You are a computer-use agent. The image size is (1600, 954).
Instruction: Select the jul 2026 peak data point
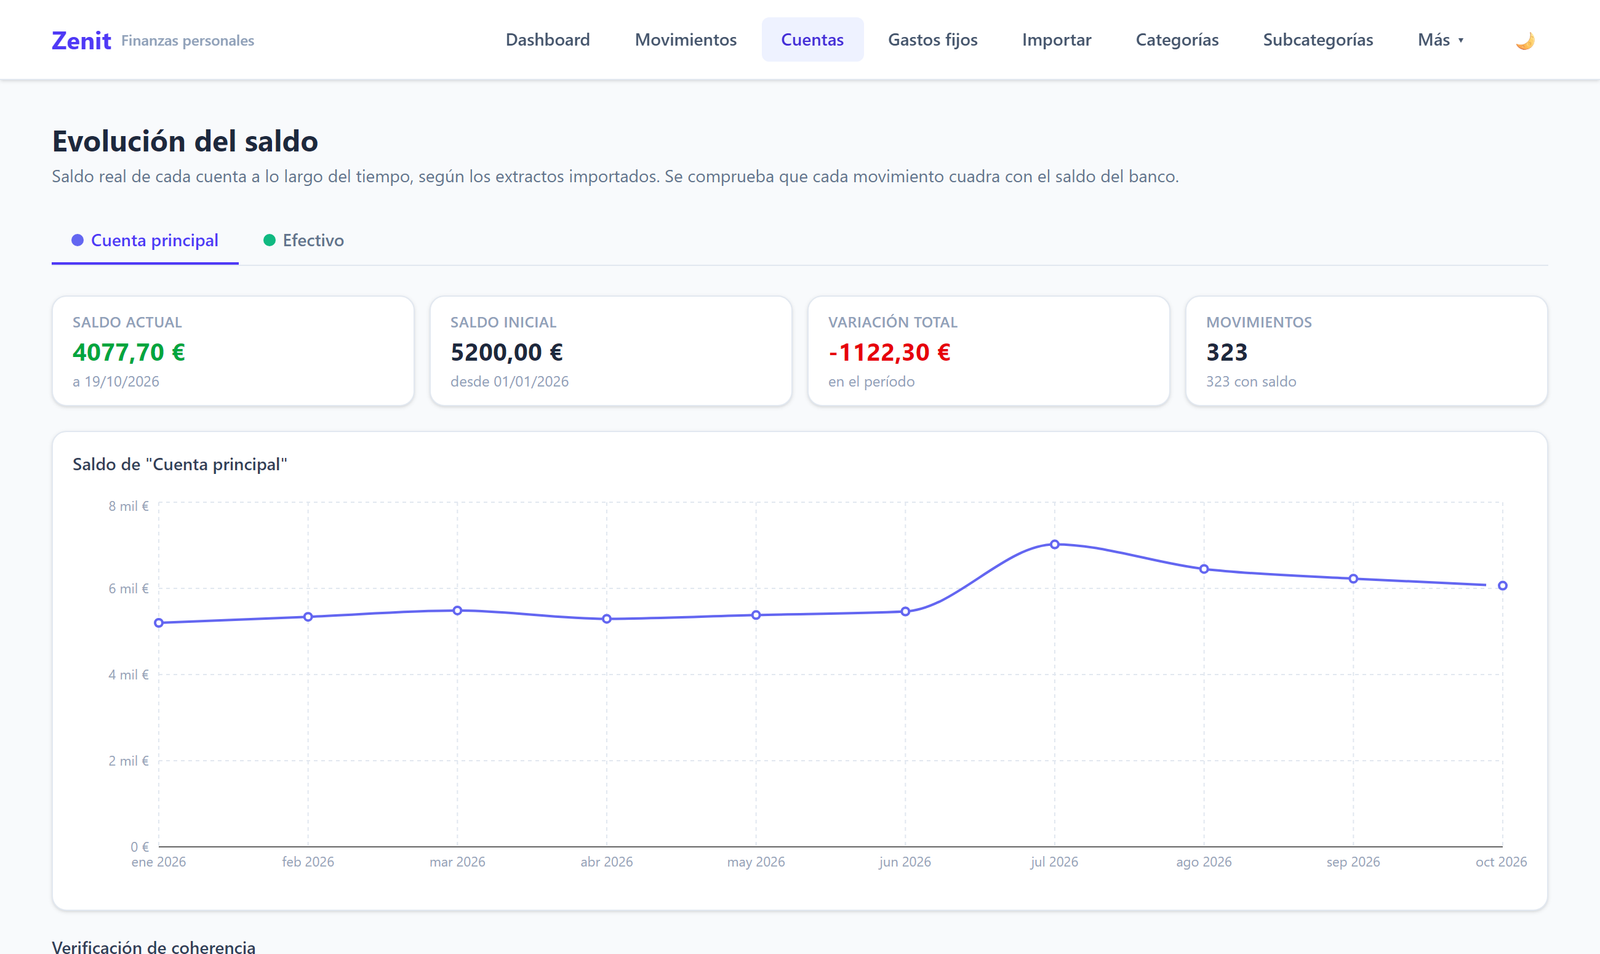coord(1055,544)
